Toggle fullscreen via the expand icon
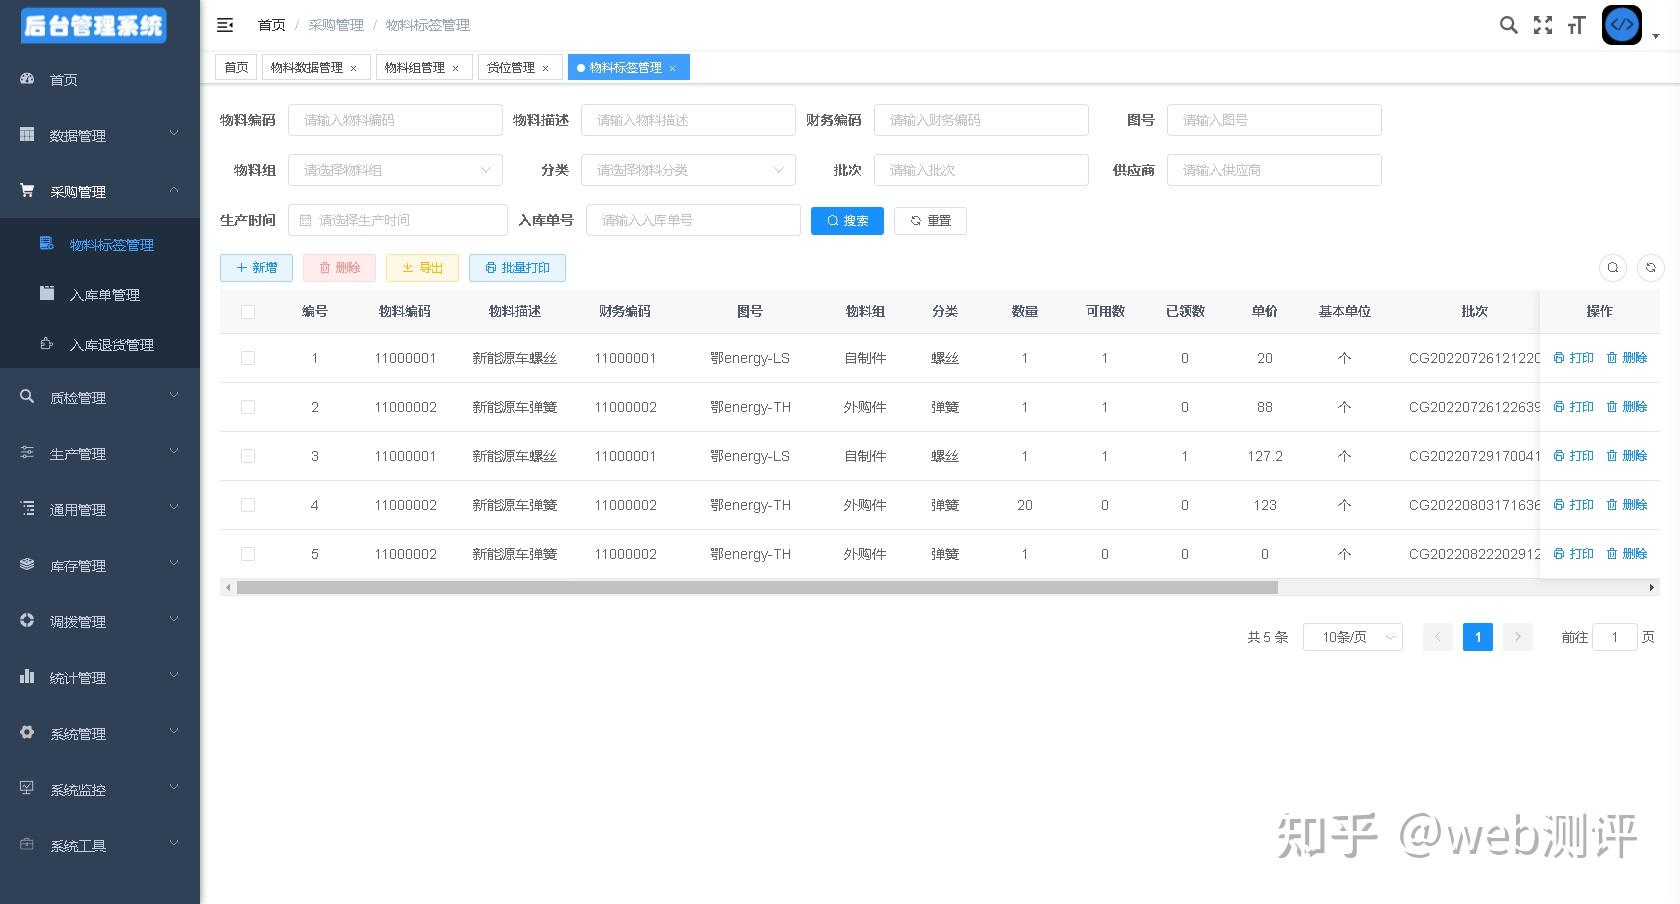 coord(1543,25)
